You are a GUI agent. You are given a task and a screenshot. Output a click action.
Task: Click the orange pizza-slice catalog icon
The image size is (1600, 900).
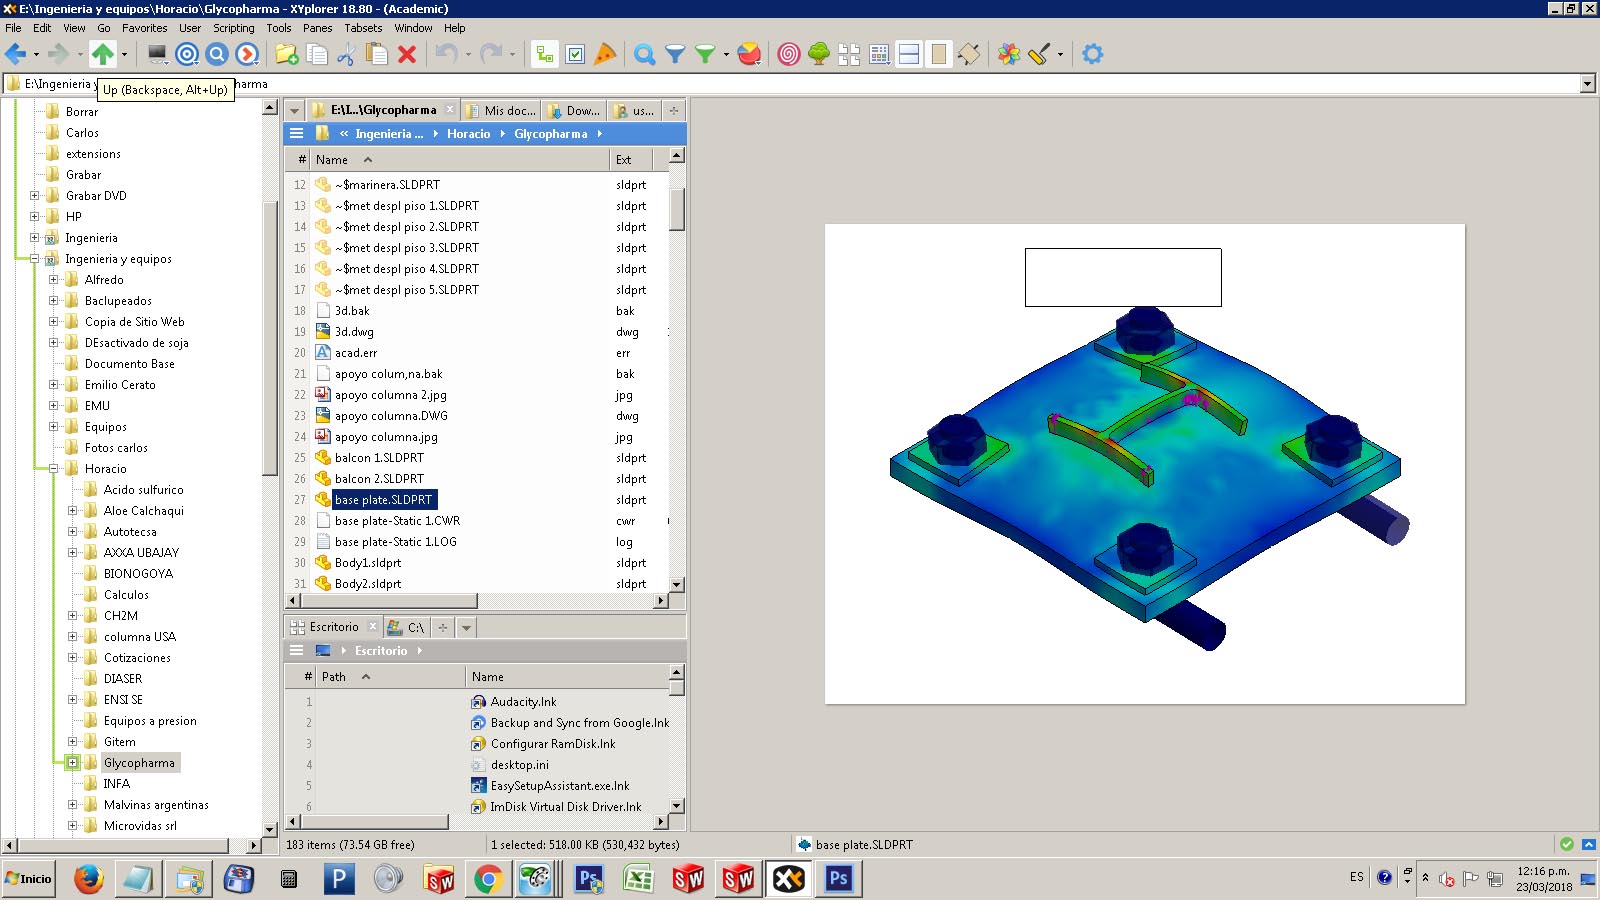click(605, 54)
